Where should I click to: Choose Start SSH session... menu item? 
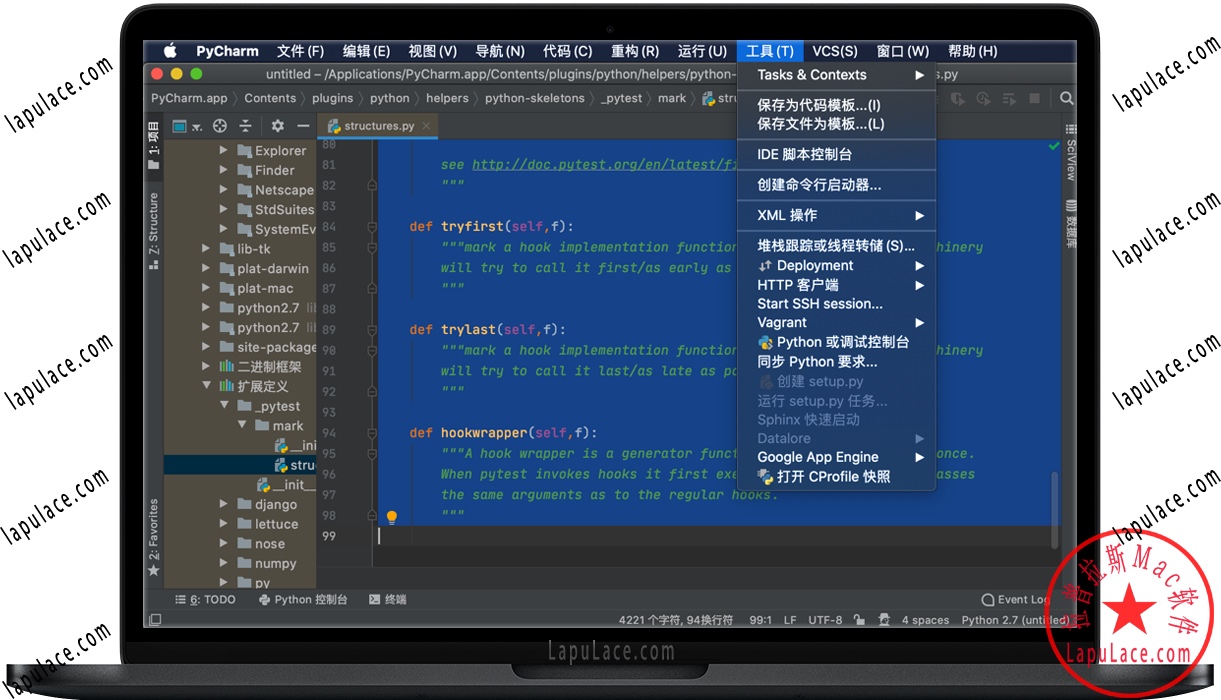836,304
